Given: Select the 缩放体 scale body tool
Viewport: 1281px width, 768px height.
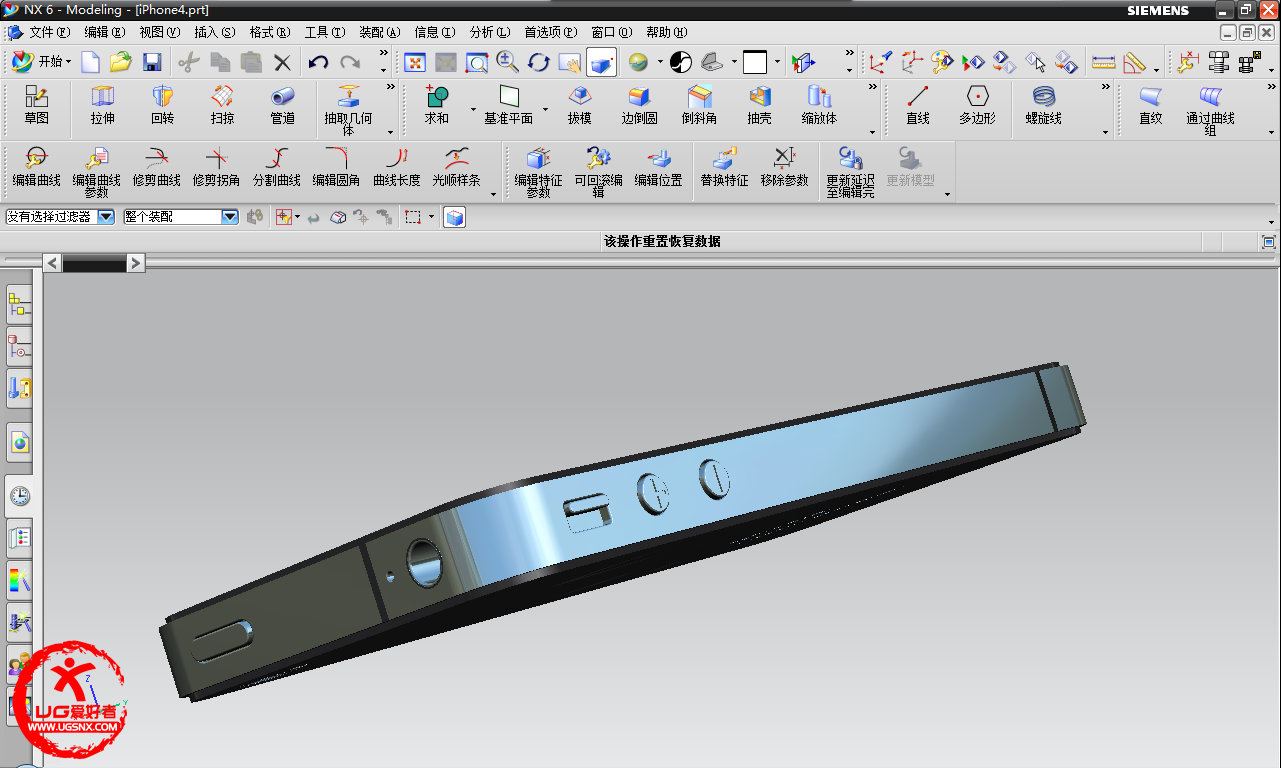Looking at the screenshot, I should point(819,106).
